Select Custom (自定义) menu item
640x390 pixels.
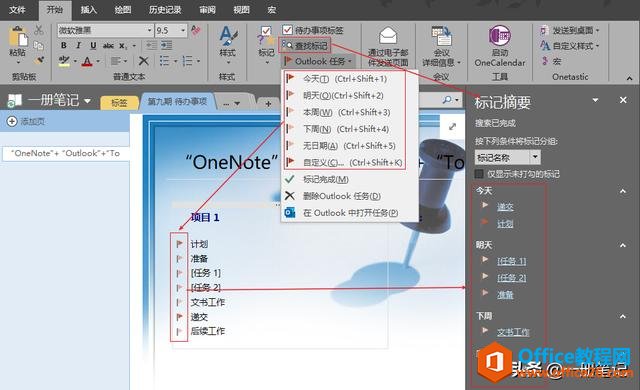350,162
